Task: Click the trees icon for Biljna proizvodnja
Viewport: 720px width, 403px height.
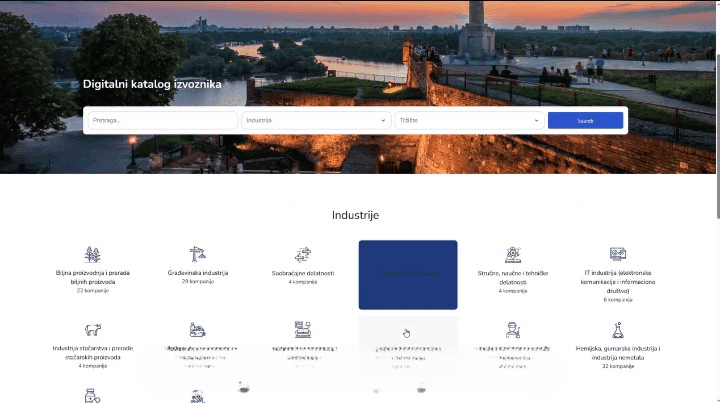Action: tap(93, 254)
